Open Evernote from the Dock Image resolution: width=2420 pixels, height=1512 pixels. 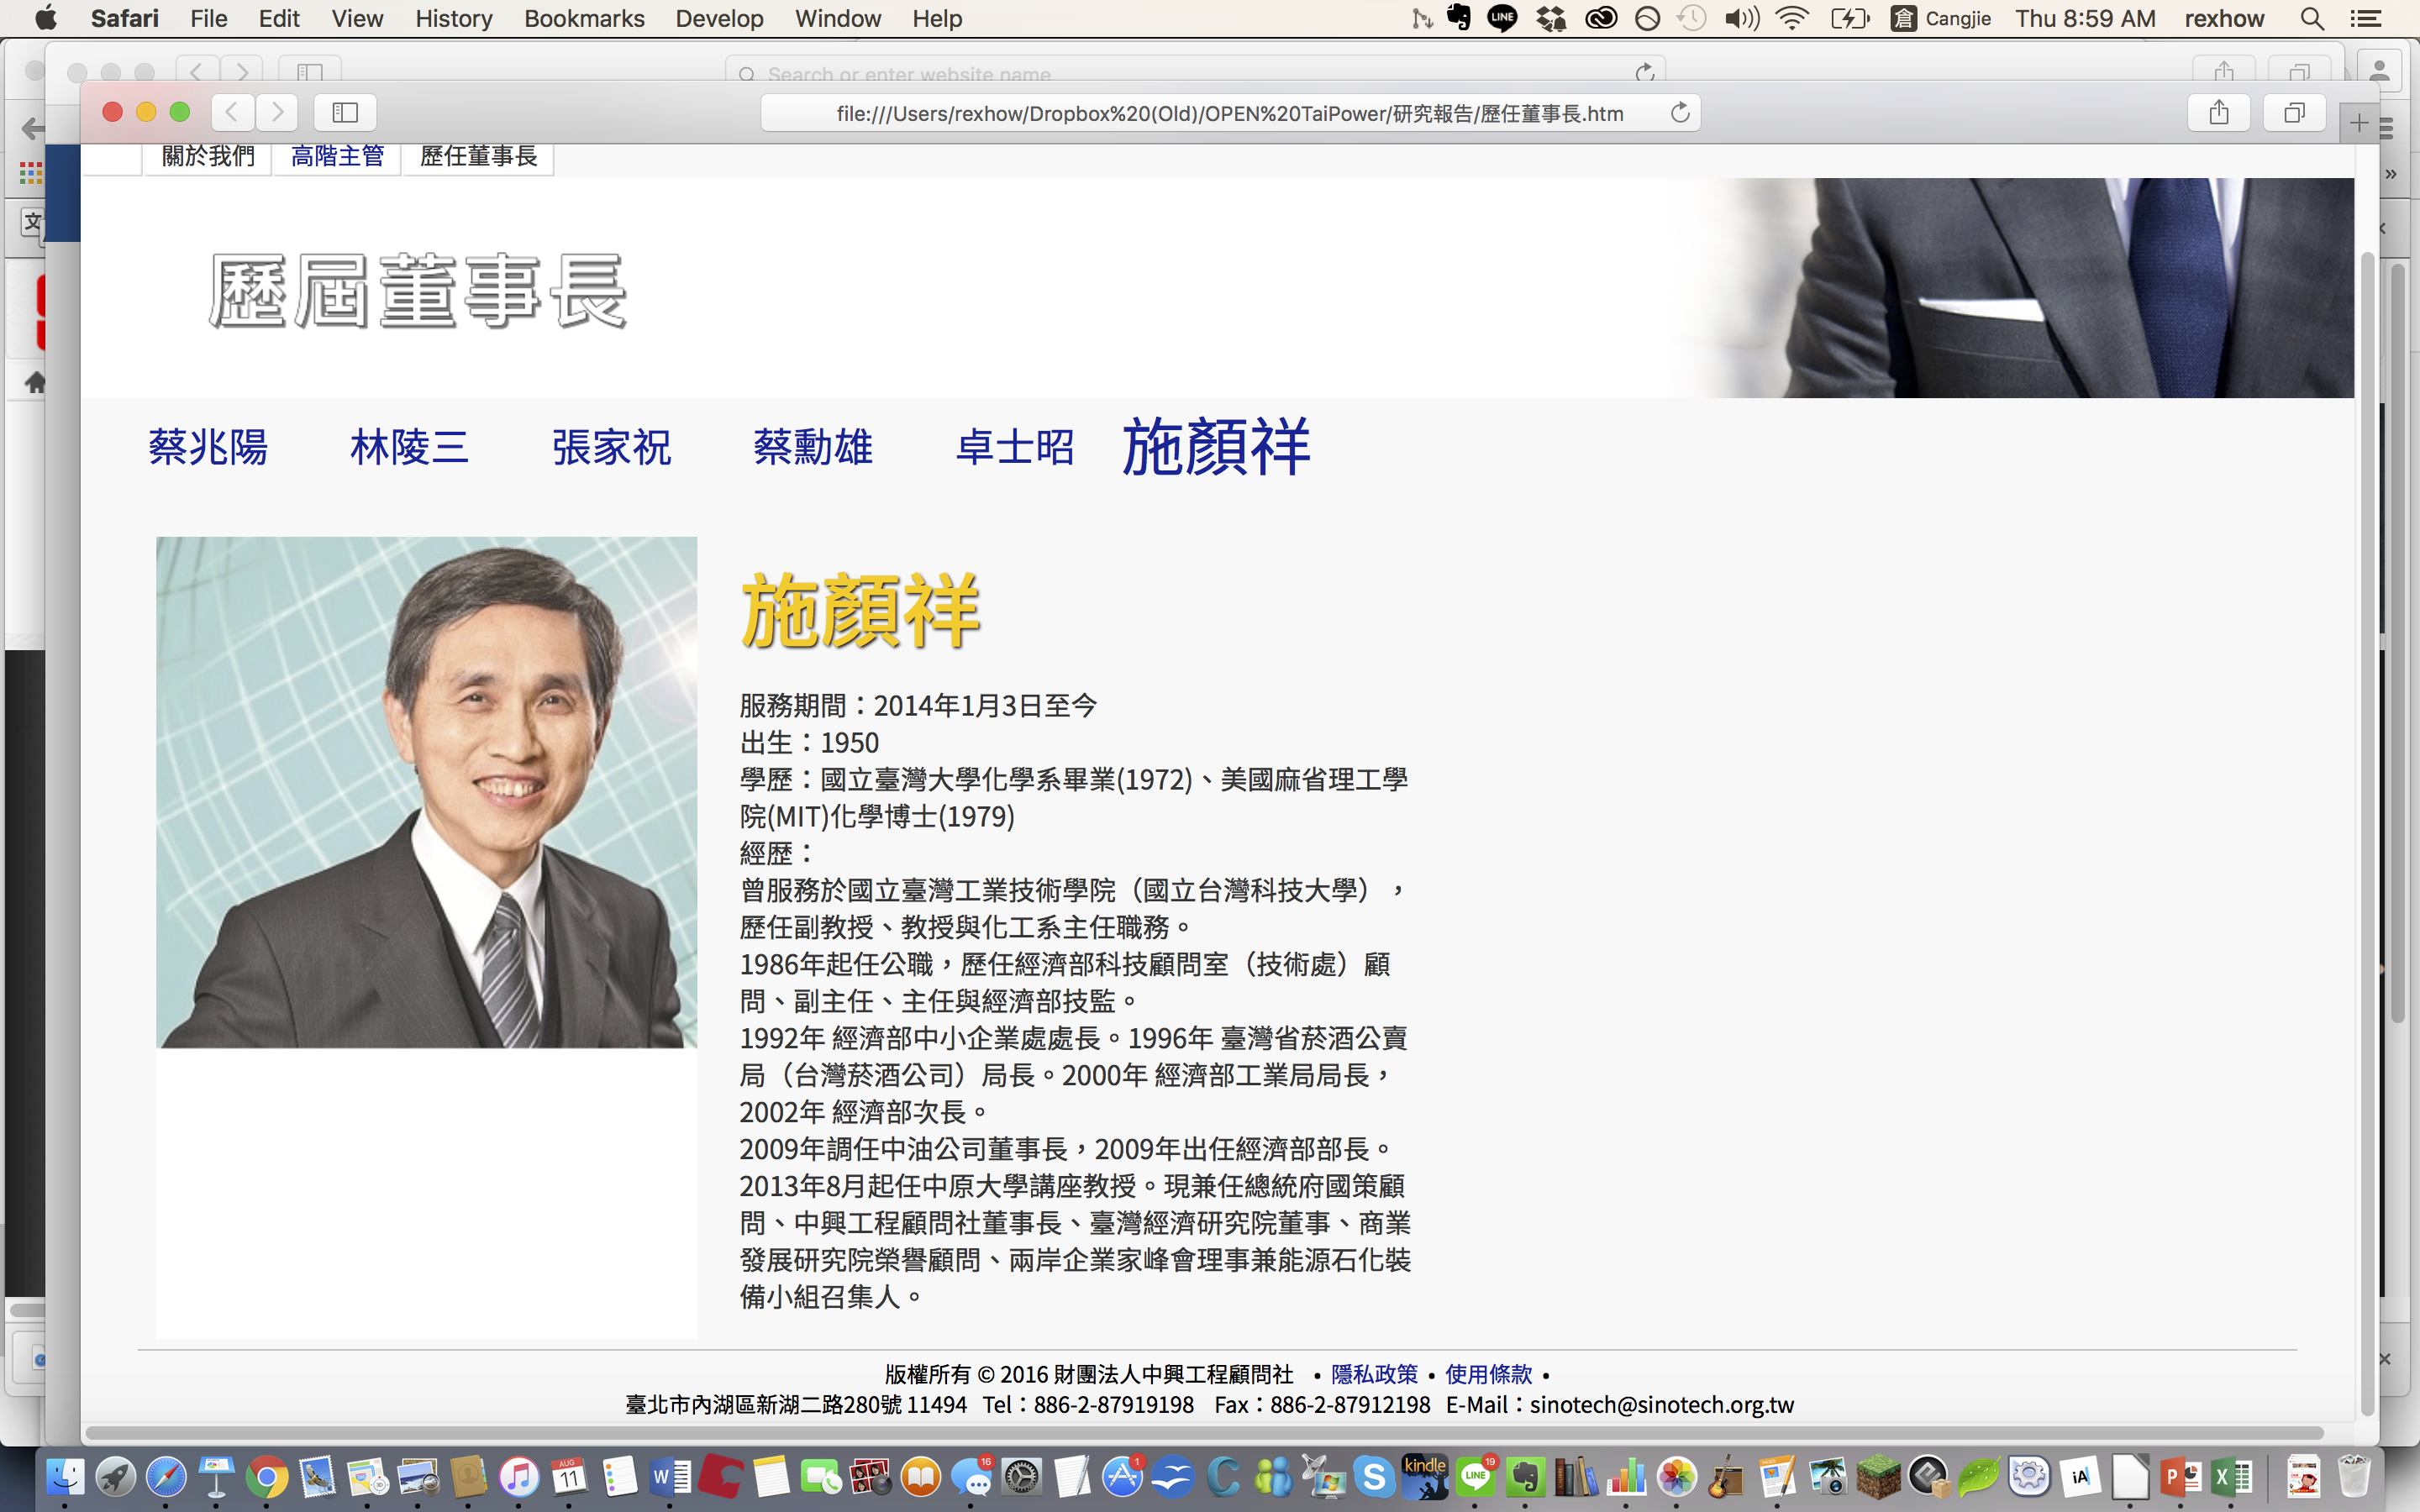[x=1526, y=1476]
